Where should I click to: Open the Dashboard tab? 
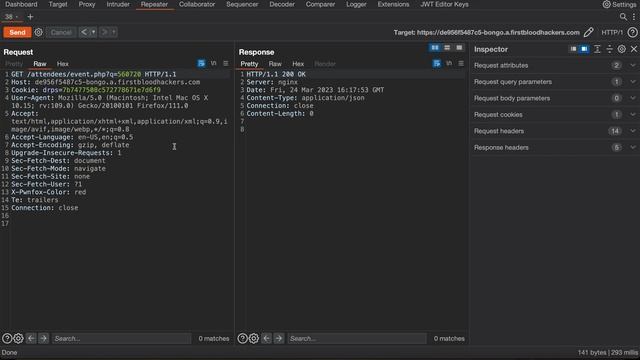click(x=21, y=4)
